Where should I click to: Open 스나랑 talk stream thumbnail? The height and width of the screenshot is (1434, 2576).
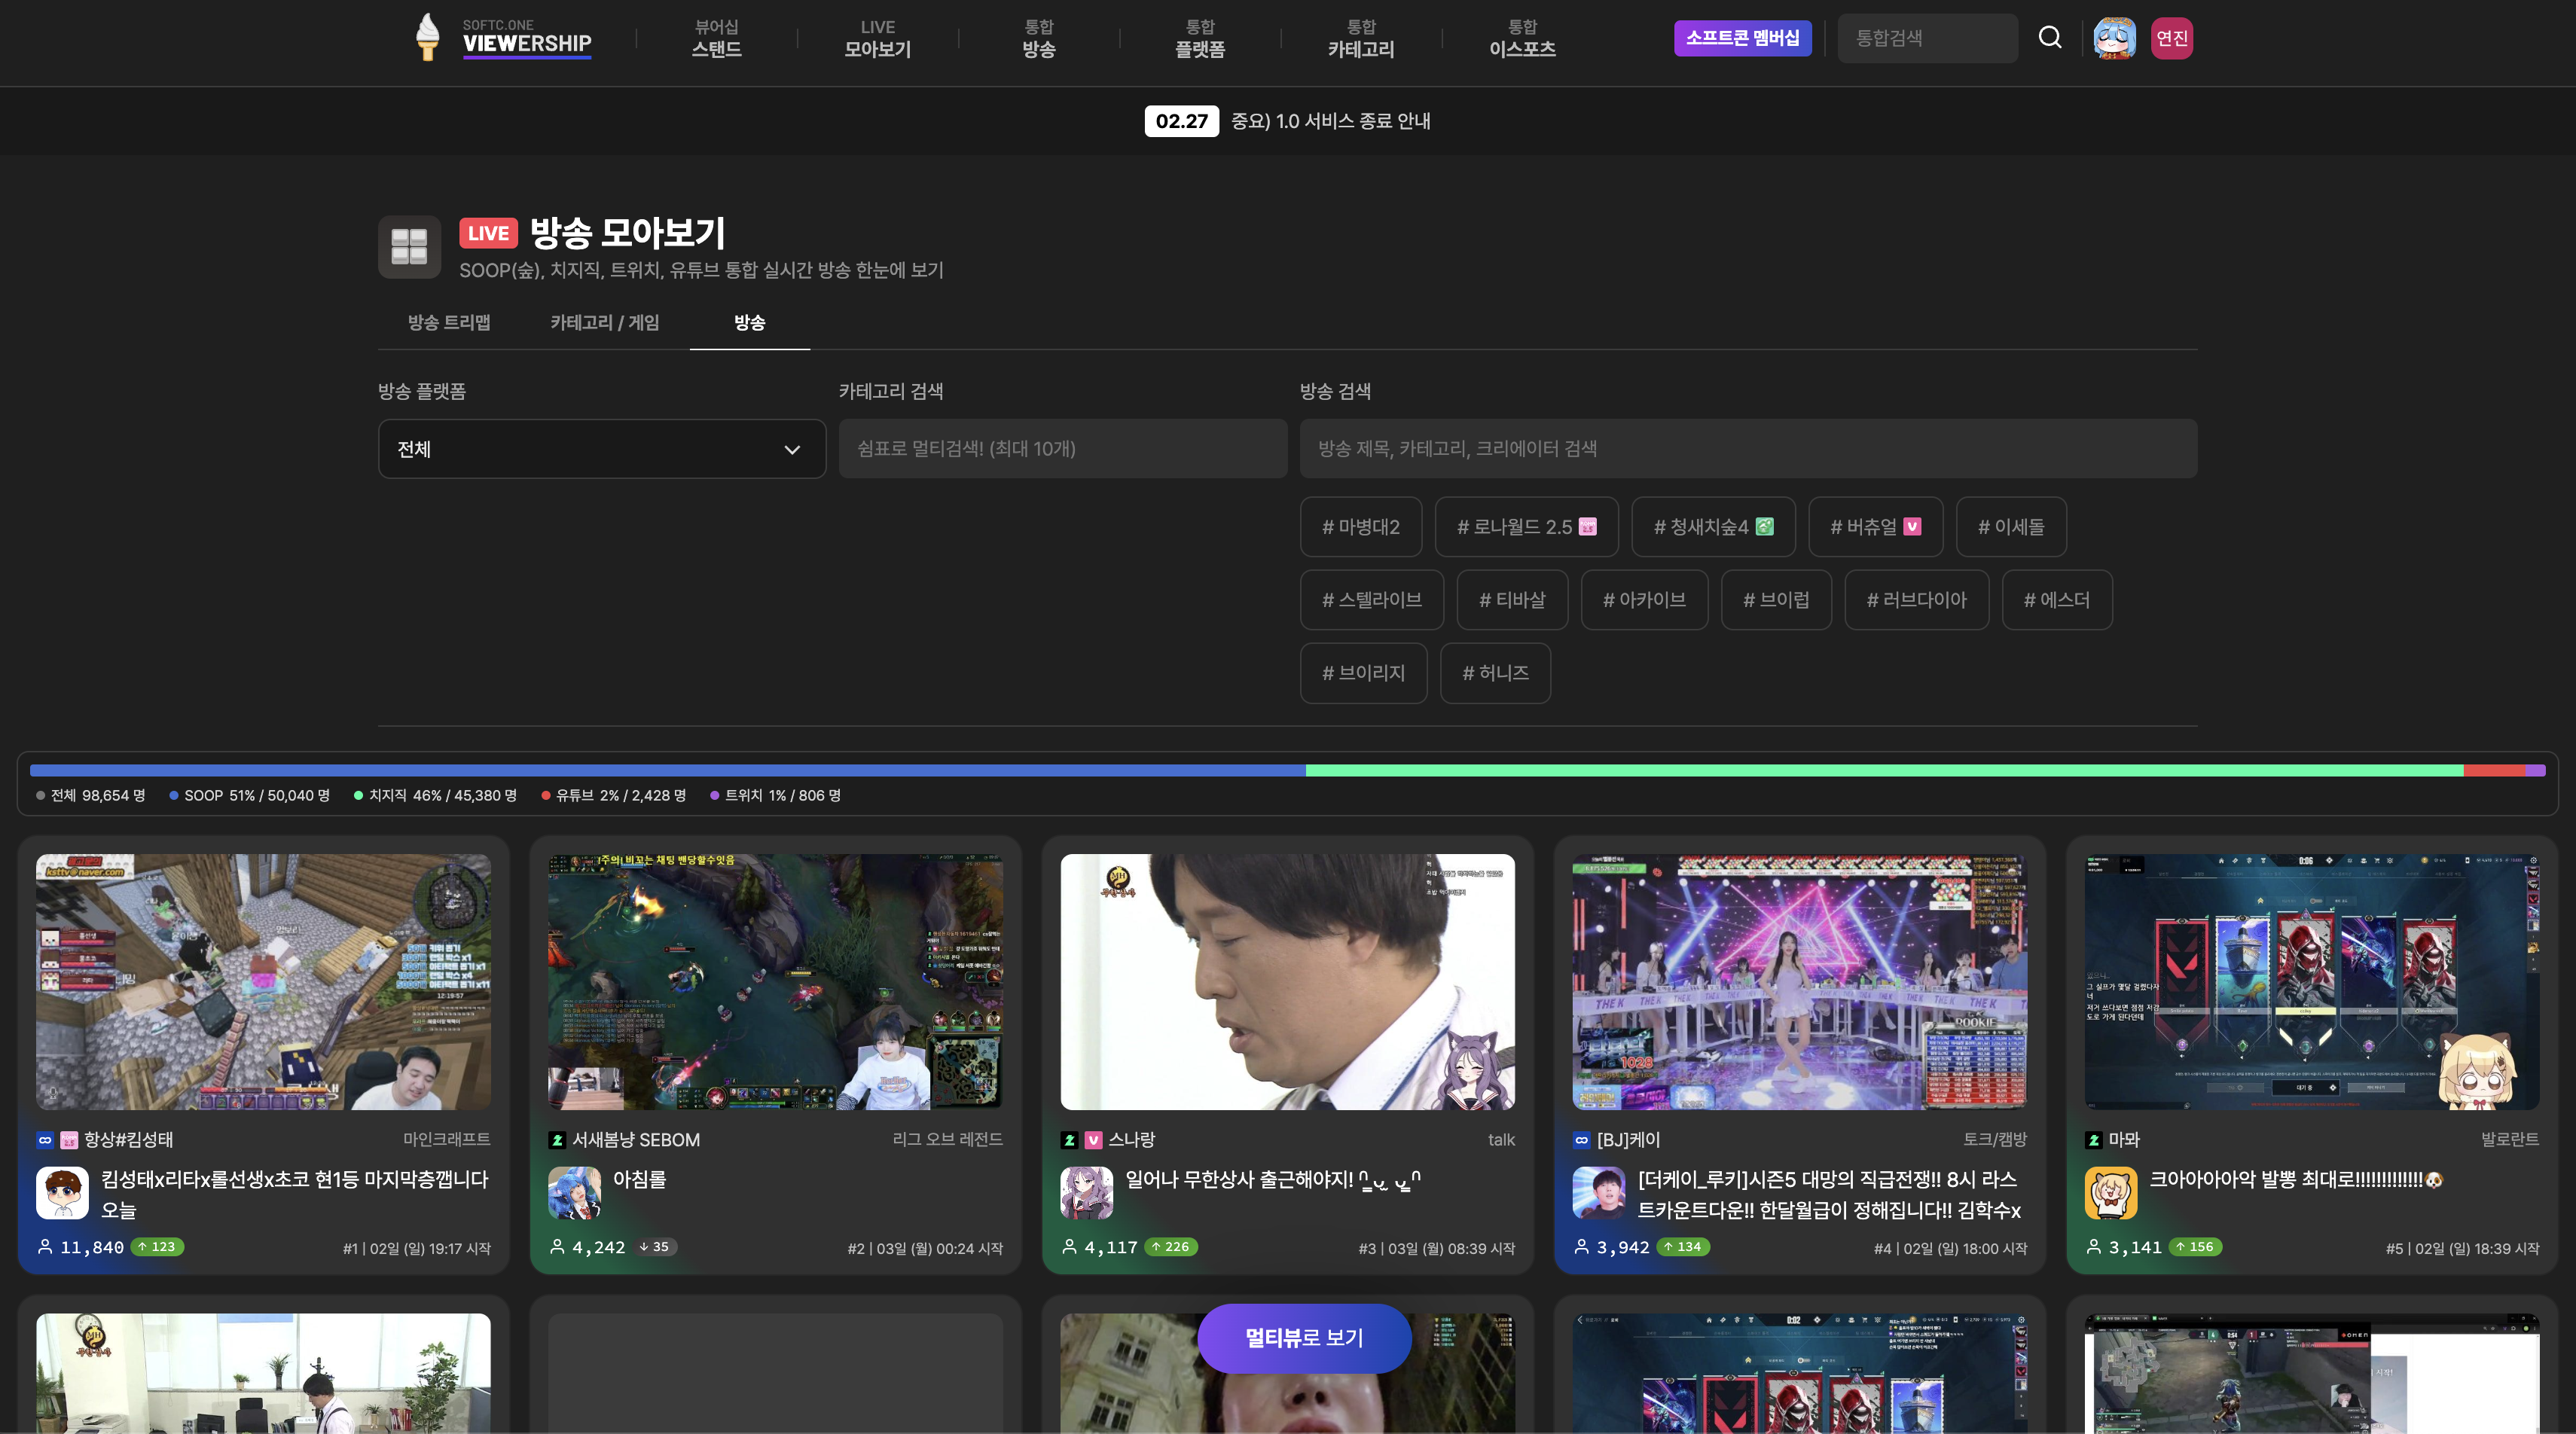click(x=1287, y=981)
